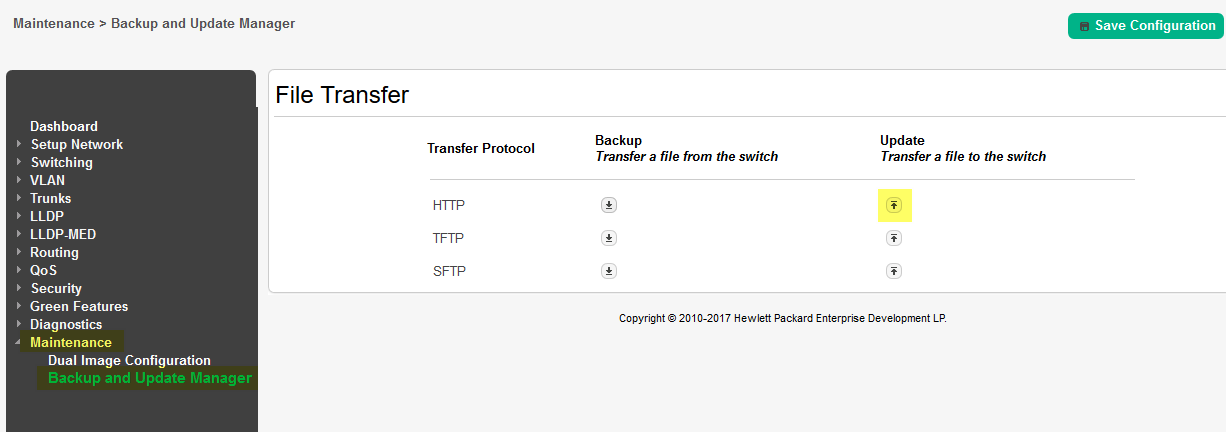The height and width of the screenshot is (432, 1226).
Task: Open Dual Image Configuration page
Action: pyautogui.click(x=129, y=360)
